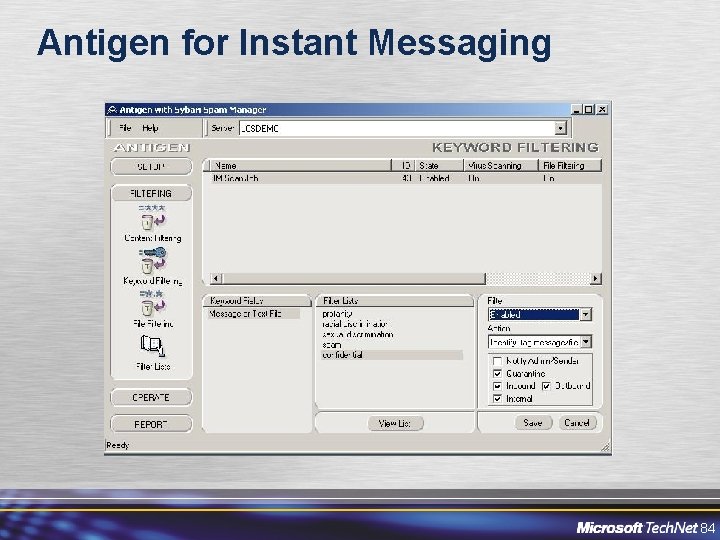Toggle Notify Admin/Sender checkbox
This screenshot has width=720, height=540.
pyautogui.click(x=497, y=361)
